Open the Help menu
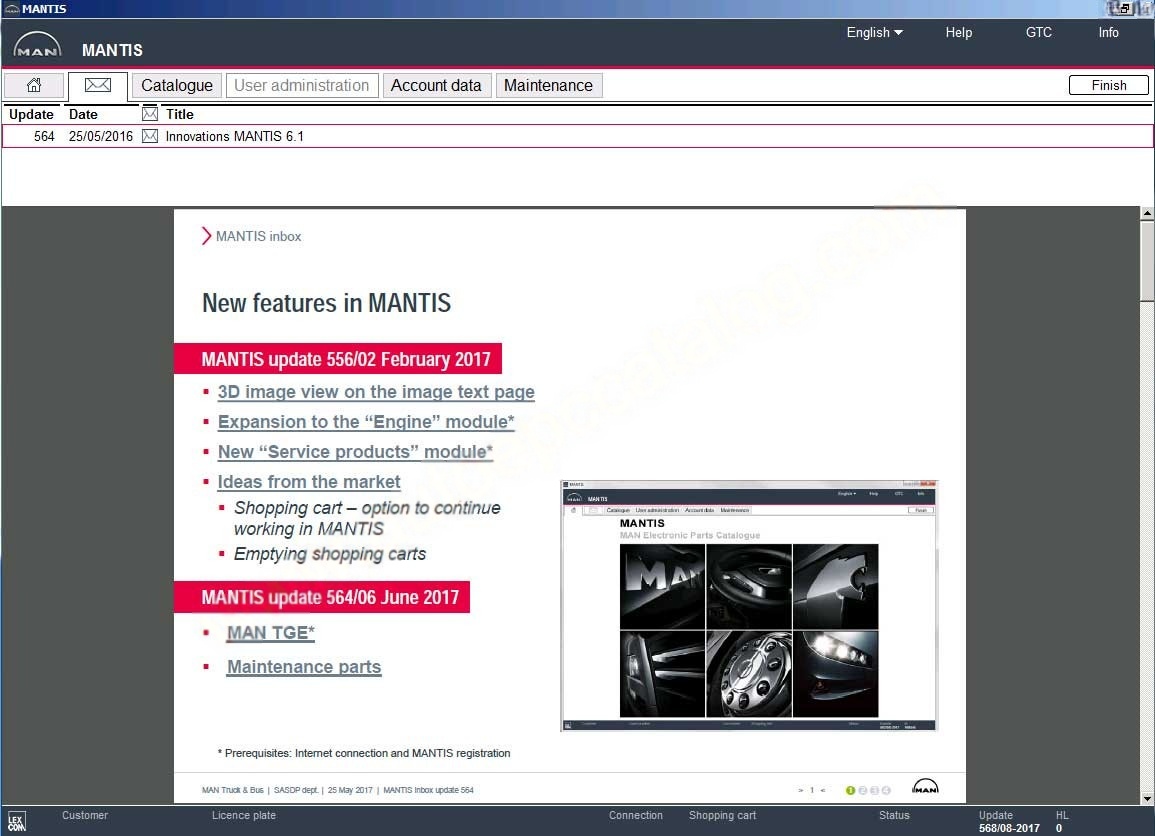 tap(958, 32)
